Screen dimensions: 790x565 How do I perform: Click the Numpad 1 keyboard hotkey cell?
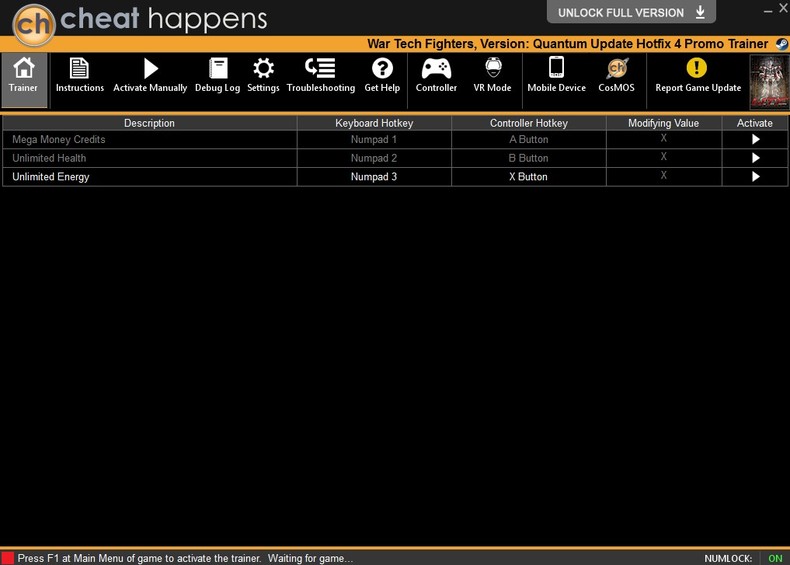coord(374,140)
